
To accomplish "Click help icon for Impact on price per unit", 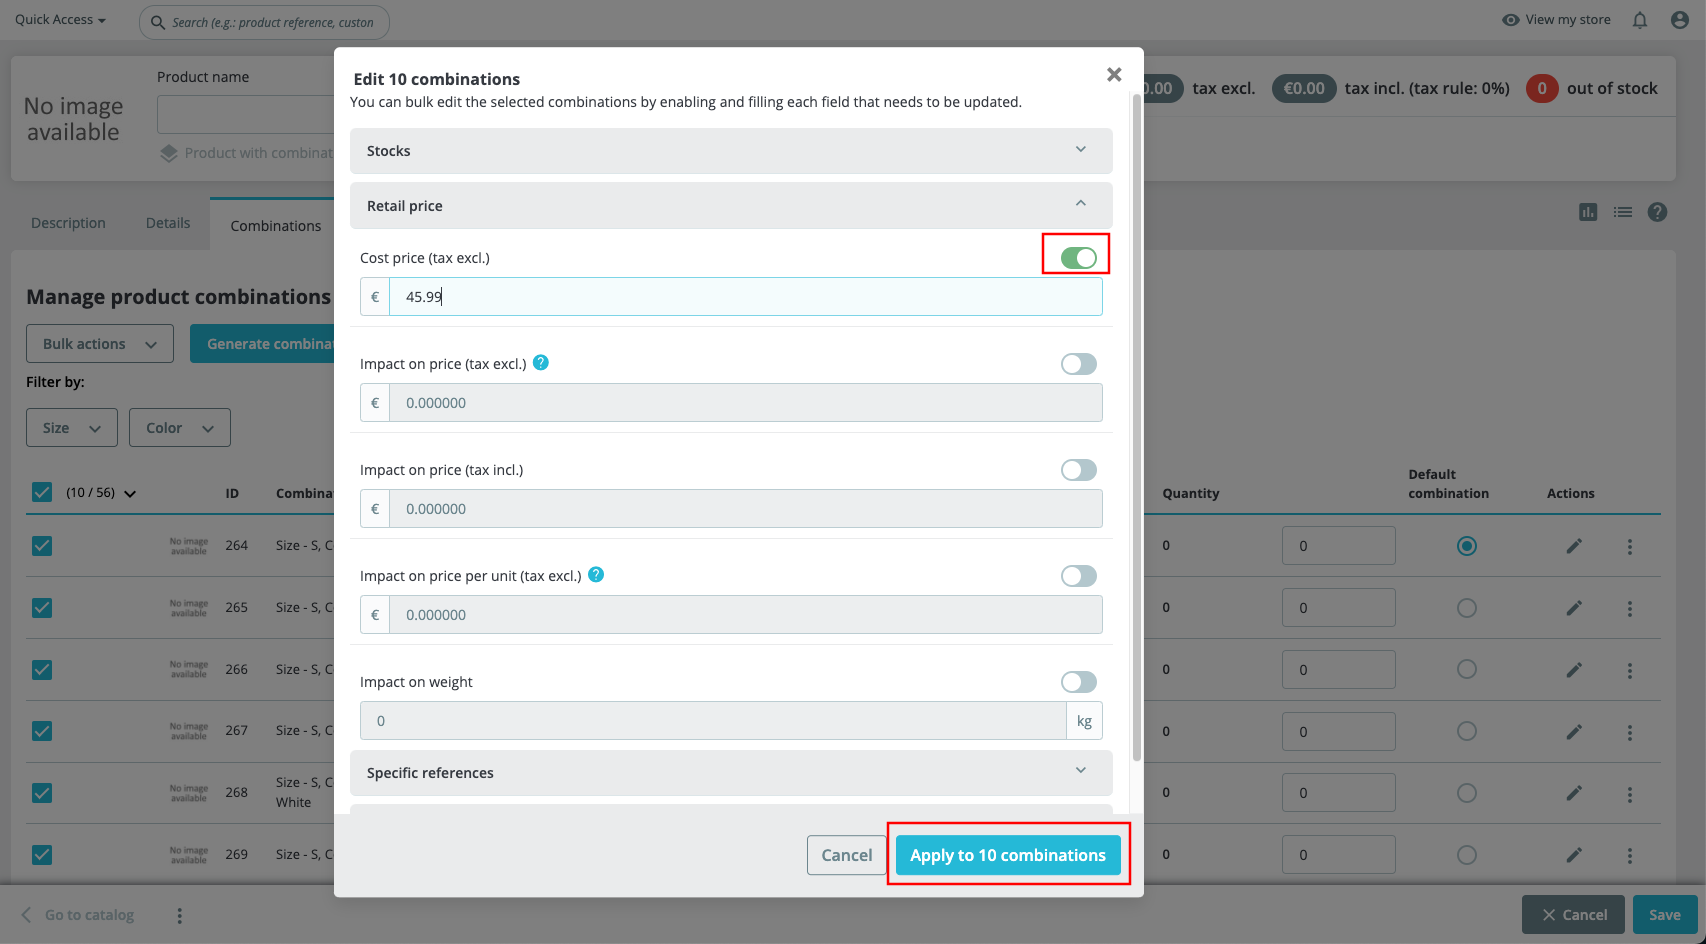I will 596,575.
